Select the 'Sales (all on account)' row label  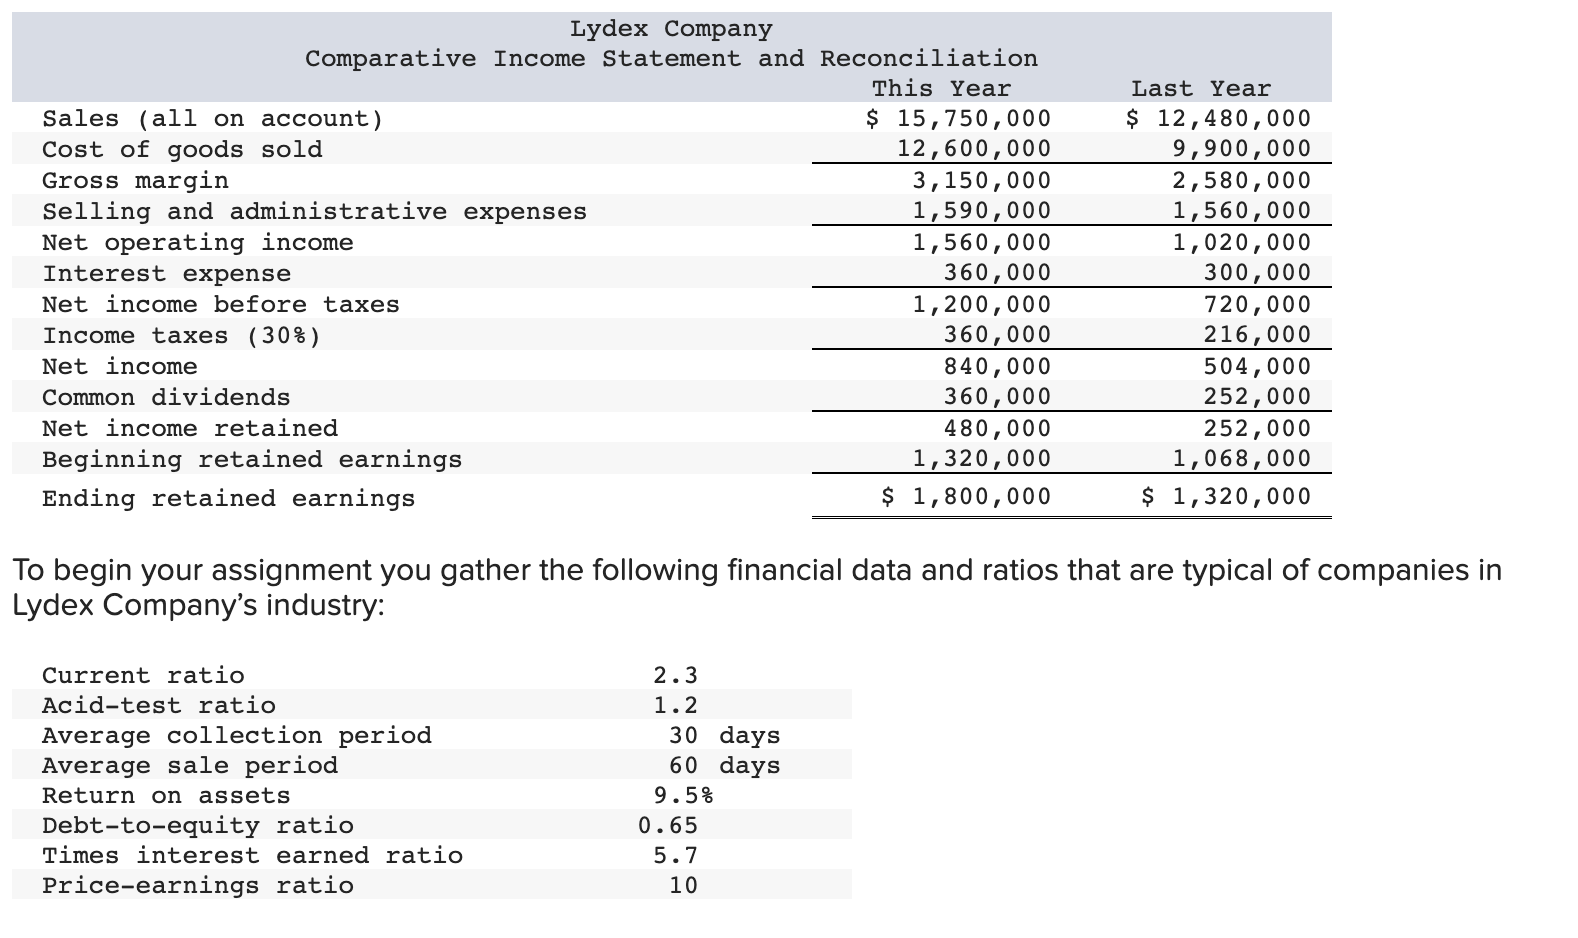point(212,119)
